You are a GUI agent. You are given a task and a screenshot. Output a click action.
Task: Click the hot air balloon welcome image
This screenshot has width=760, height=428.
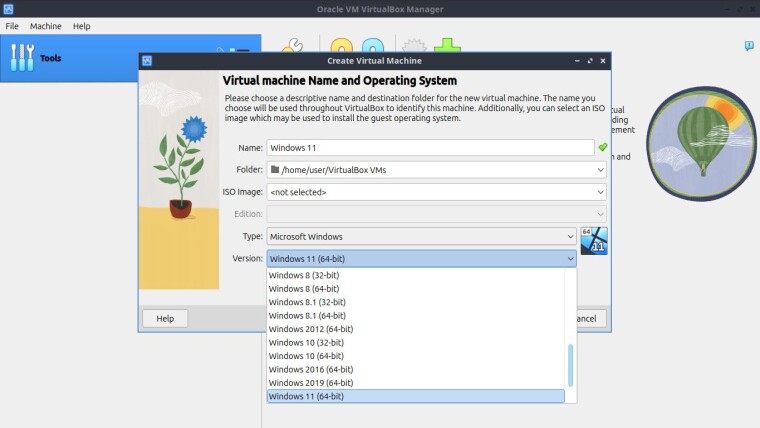(x=701, y=143)
